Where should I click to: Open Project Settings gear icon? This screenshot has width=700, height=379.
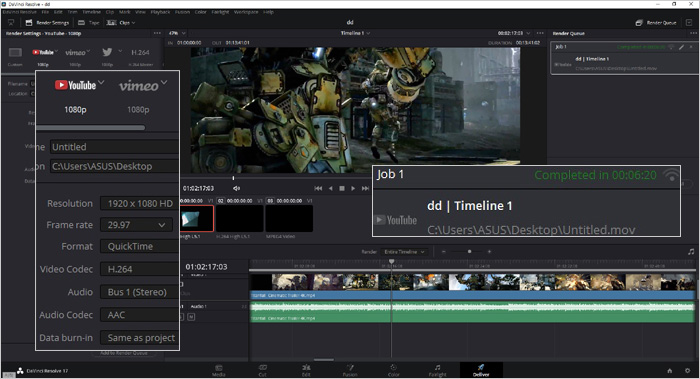[687, 371]
